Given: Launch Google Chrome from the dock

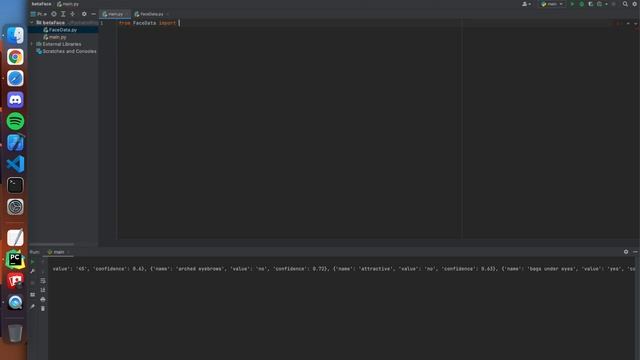Looking at the screenshot, I should pyautogui.click(x=15, y=57).
